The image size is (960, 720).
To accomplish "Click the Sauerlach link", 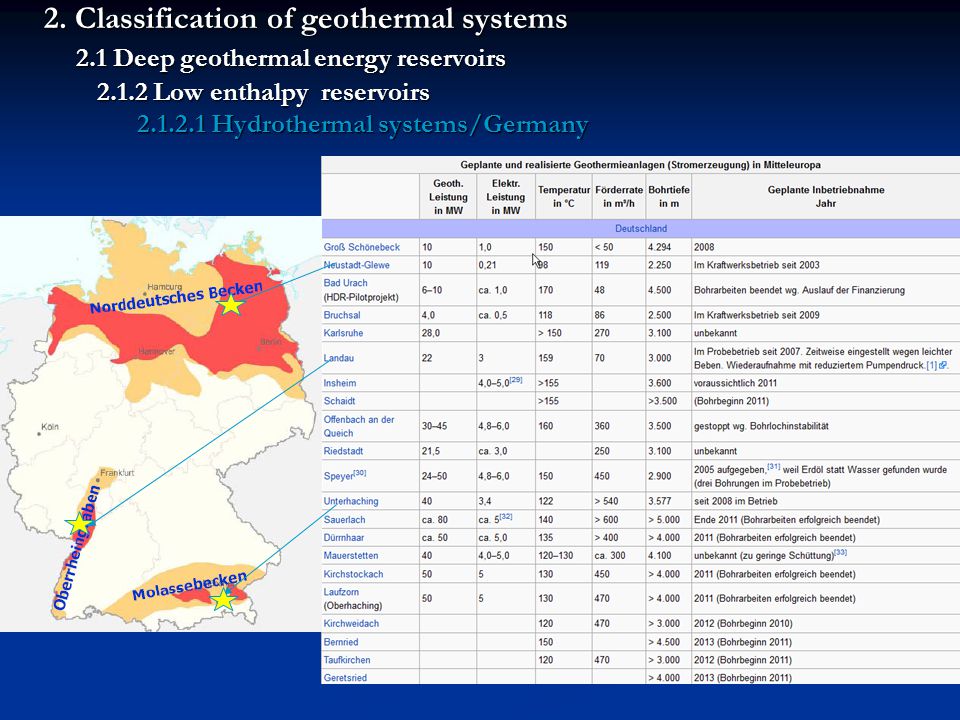I will click(344, 520).
